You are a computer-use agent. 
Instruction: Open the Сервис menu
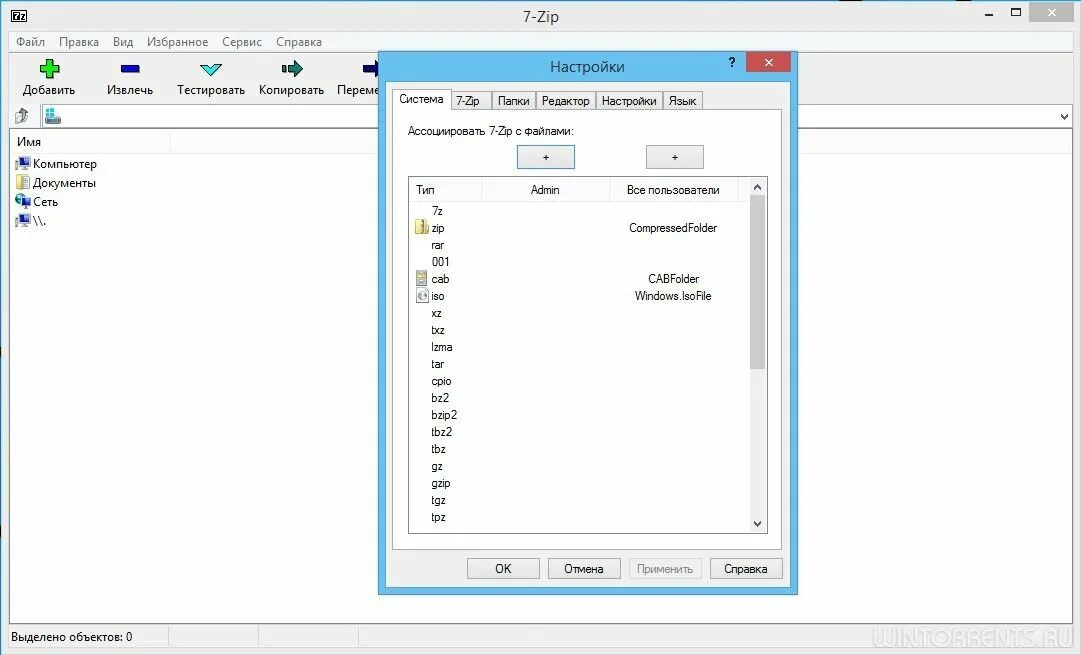(241, 41)
